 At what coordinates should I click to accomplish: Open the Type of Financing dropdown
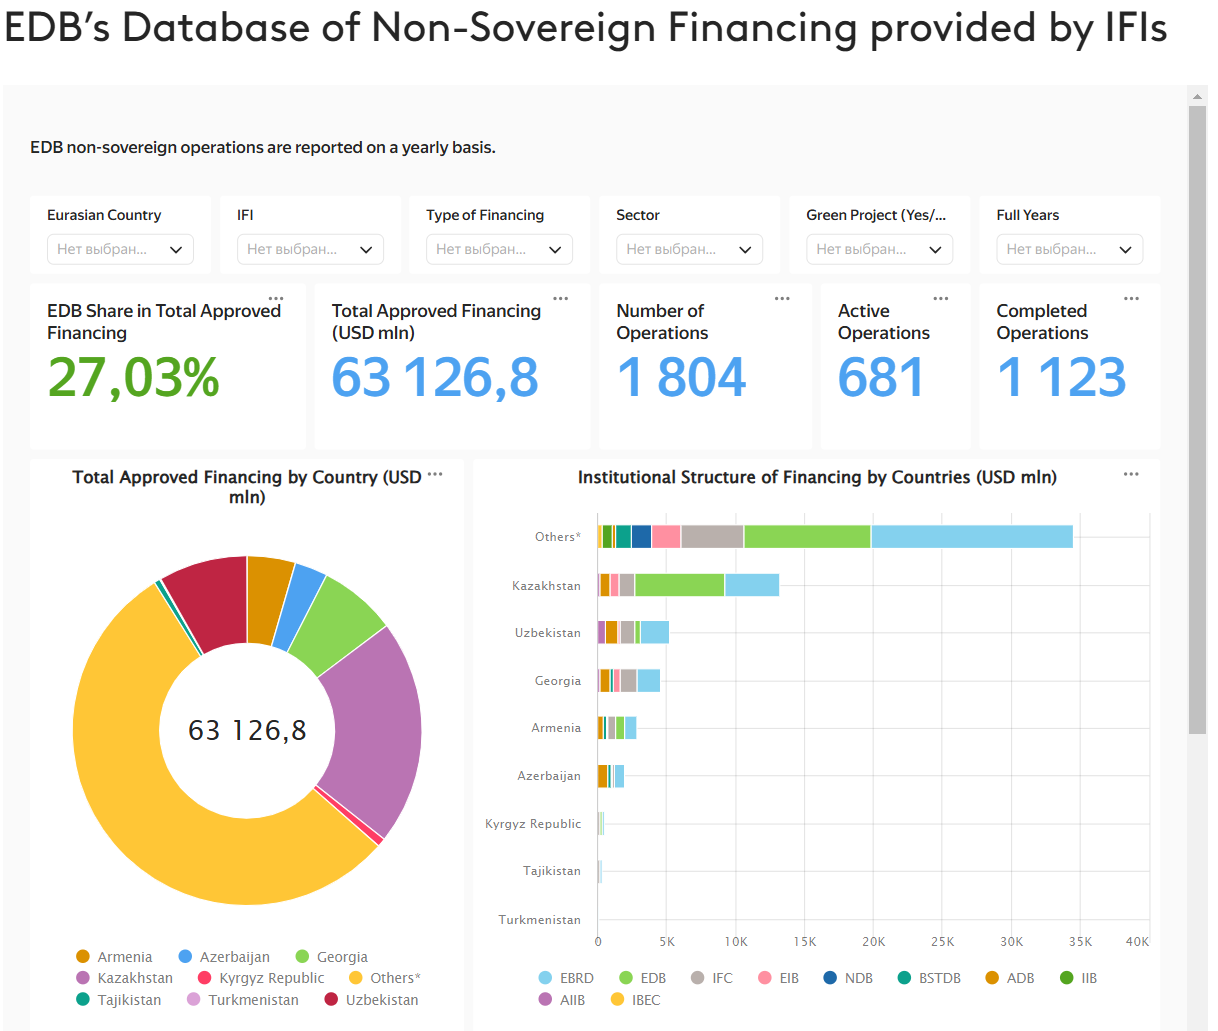click(x=499, y=250)
